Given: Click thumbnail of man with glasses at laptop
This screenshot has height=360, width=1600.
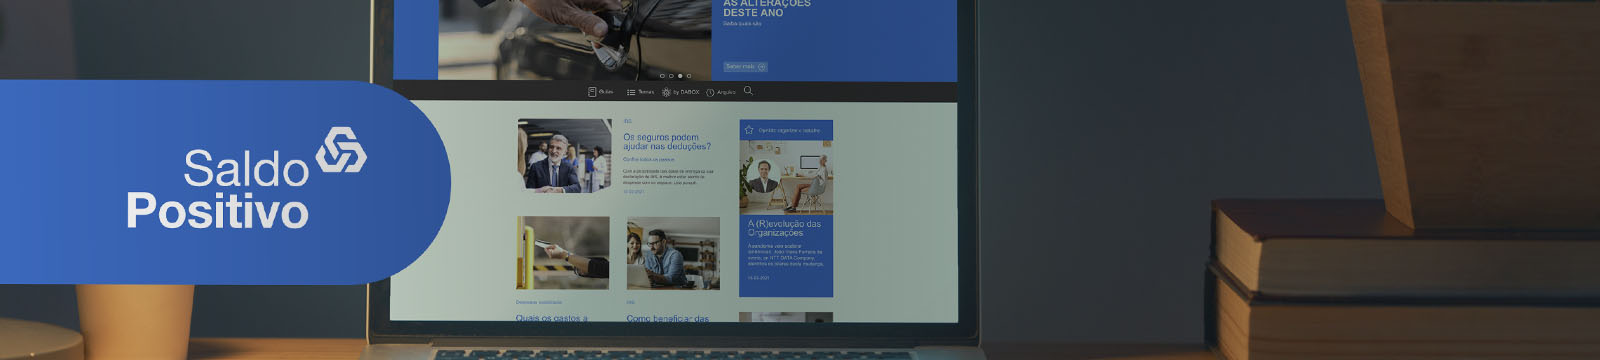Looking at the screenshot, I should coord(673,254).
